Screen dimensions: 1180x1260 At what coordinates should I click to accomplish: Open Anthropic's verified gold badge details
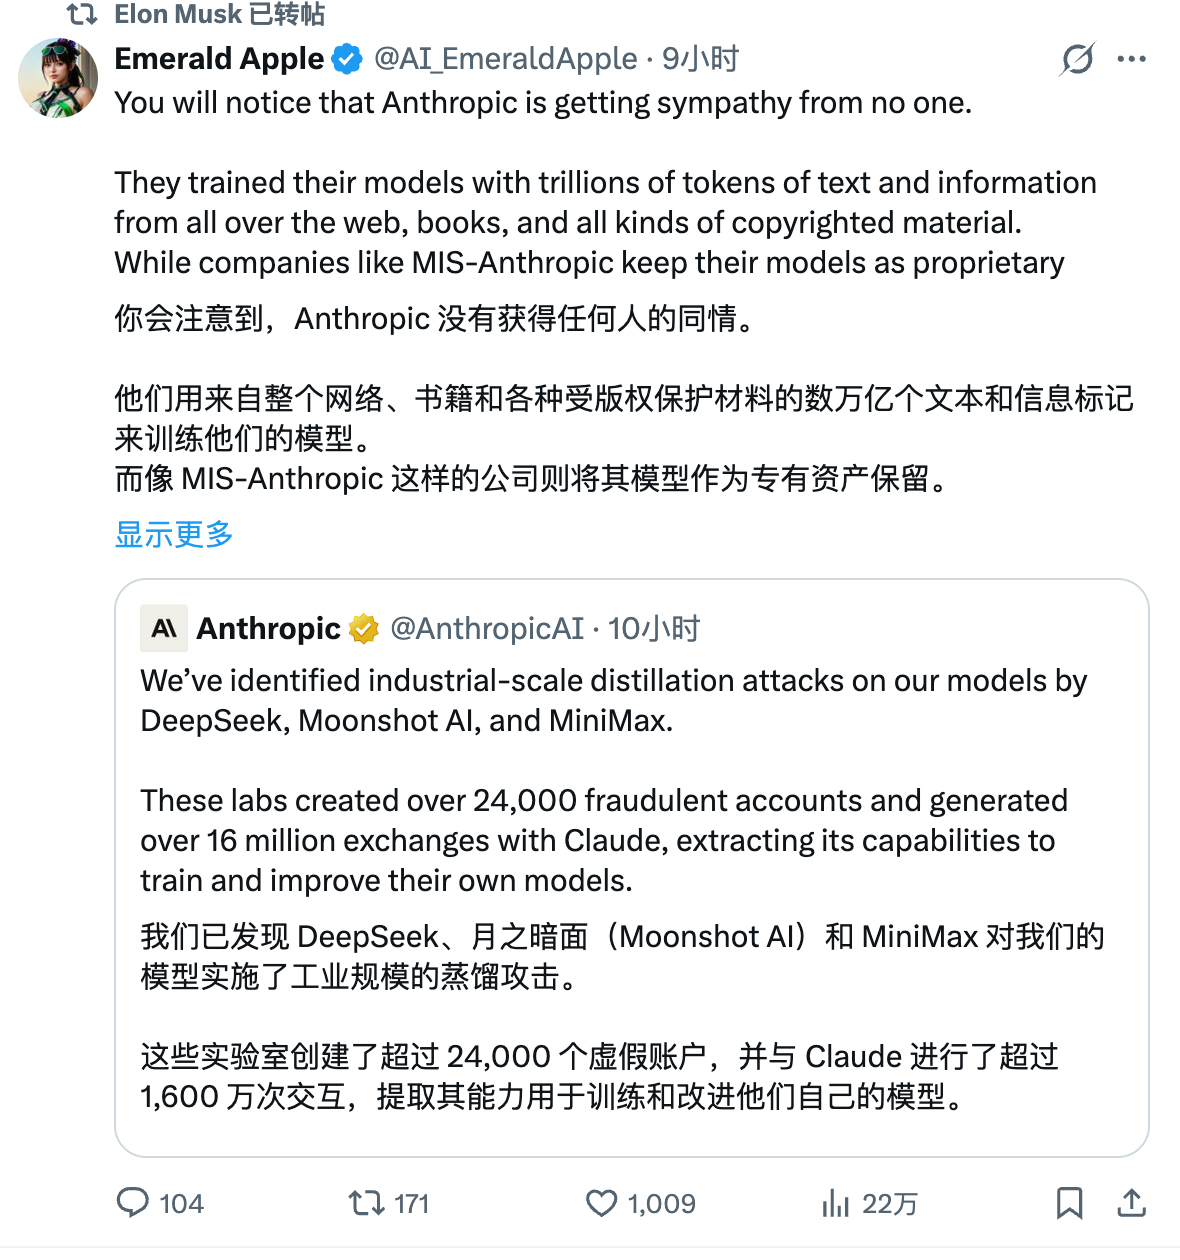363,628
